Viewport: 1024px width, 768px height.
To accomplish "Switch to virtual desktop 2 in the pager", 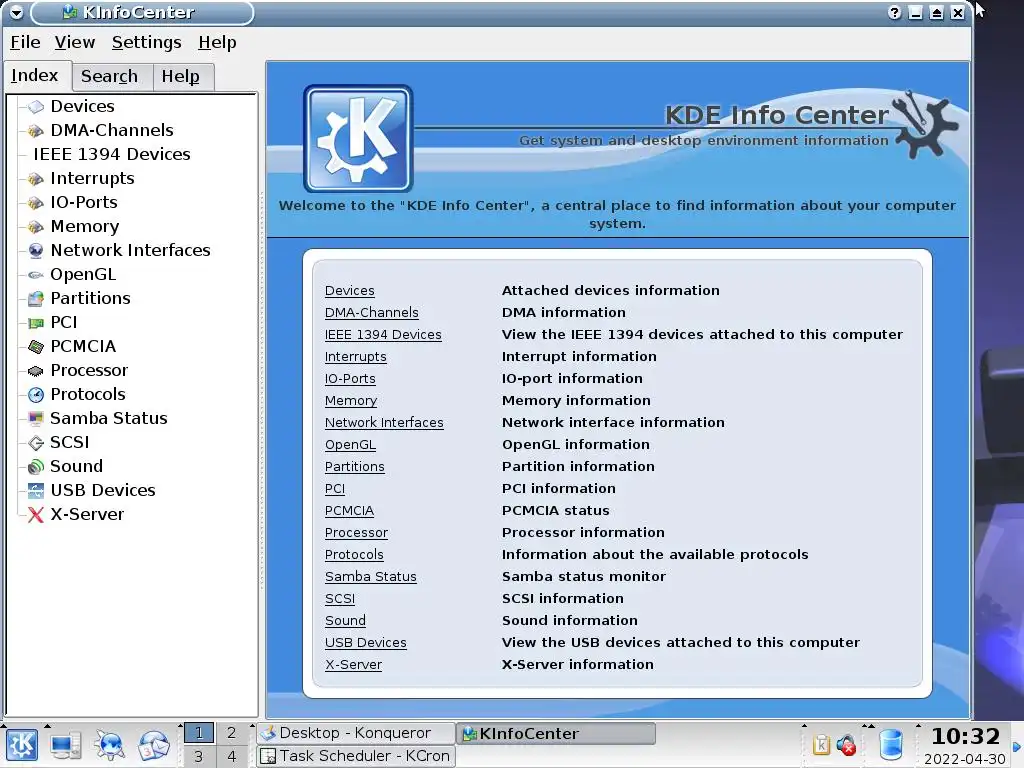I will [231, 733].
